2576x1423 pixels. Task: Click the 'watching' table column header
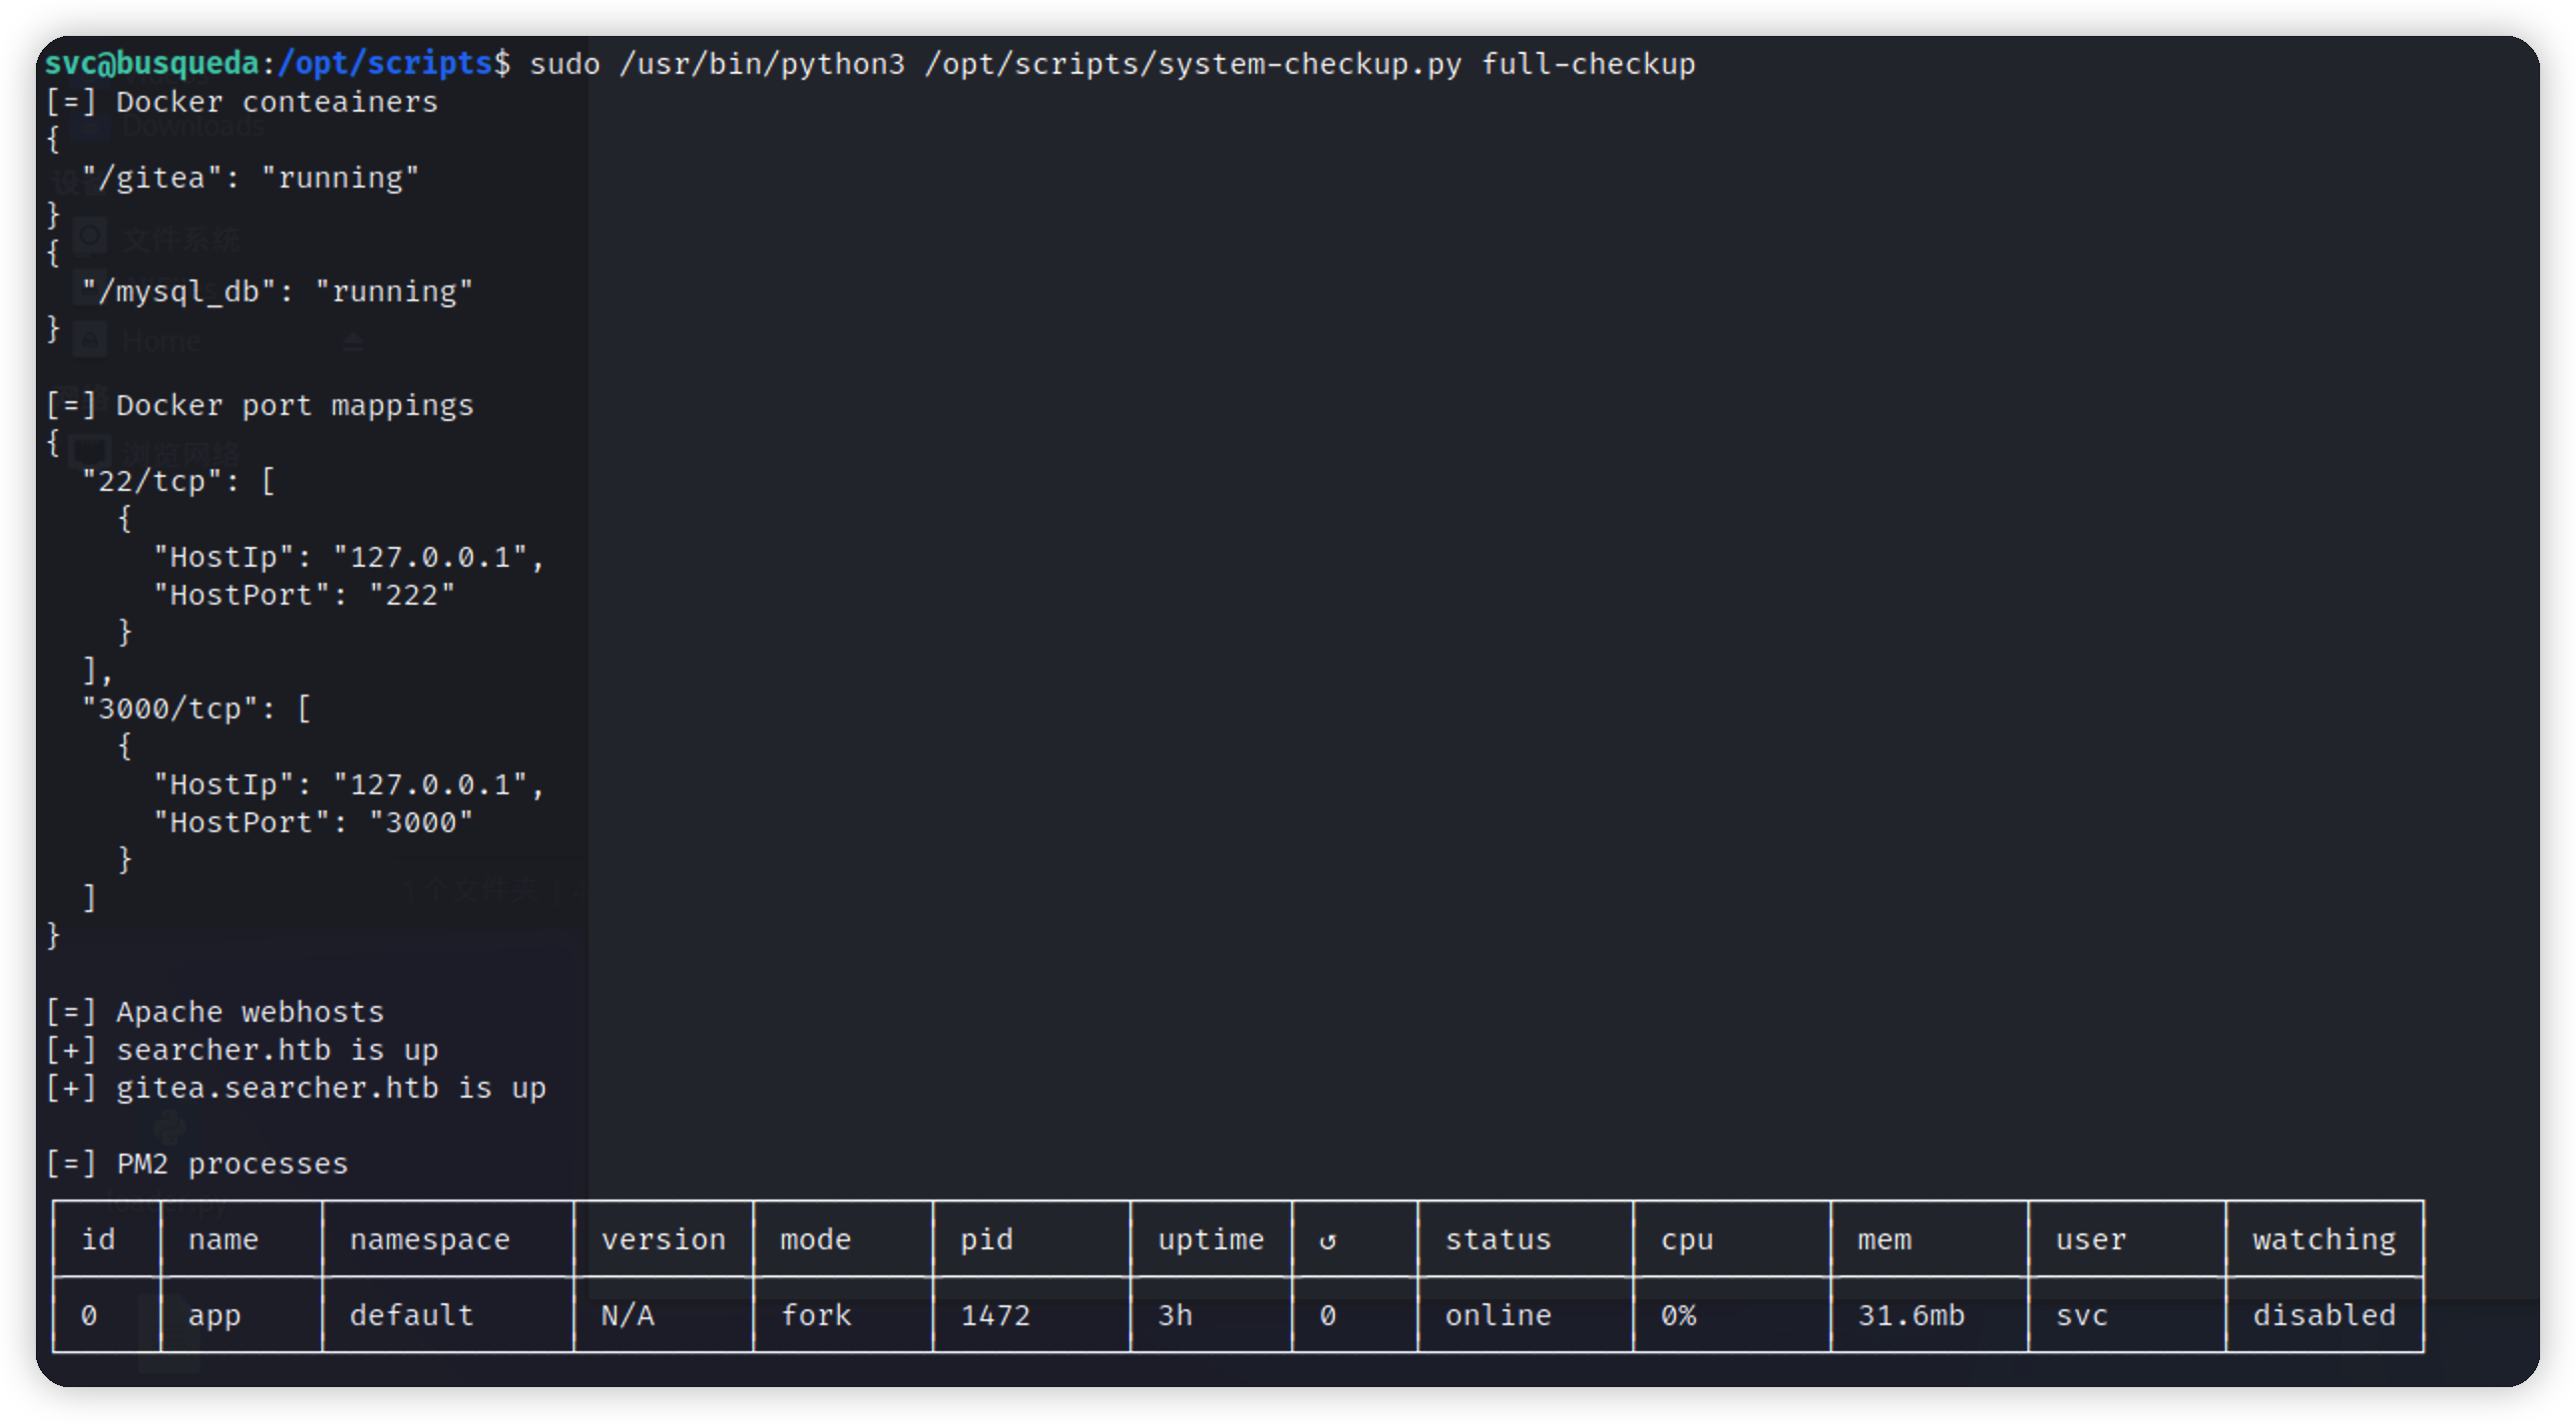tap(2323, 1240)
